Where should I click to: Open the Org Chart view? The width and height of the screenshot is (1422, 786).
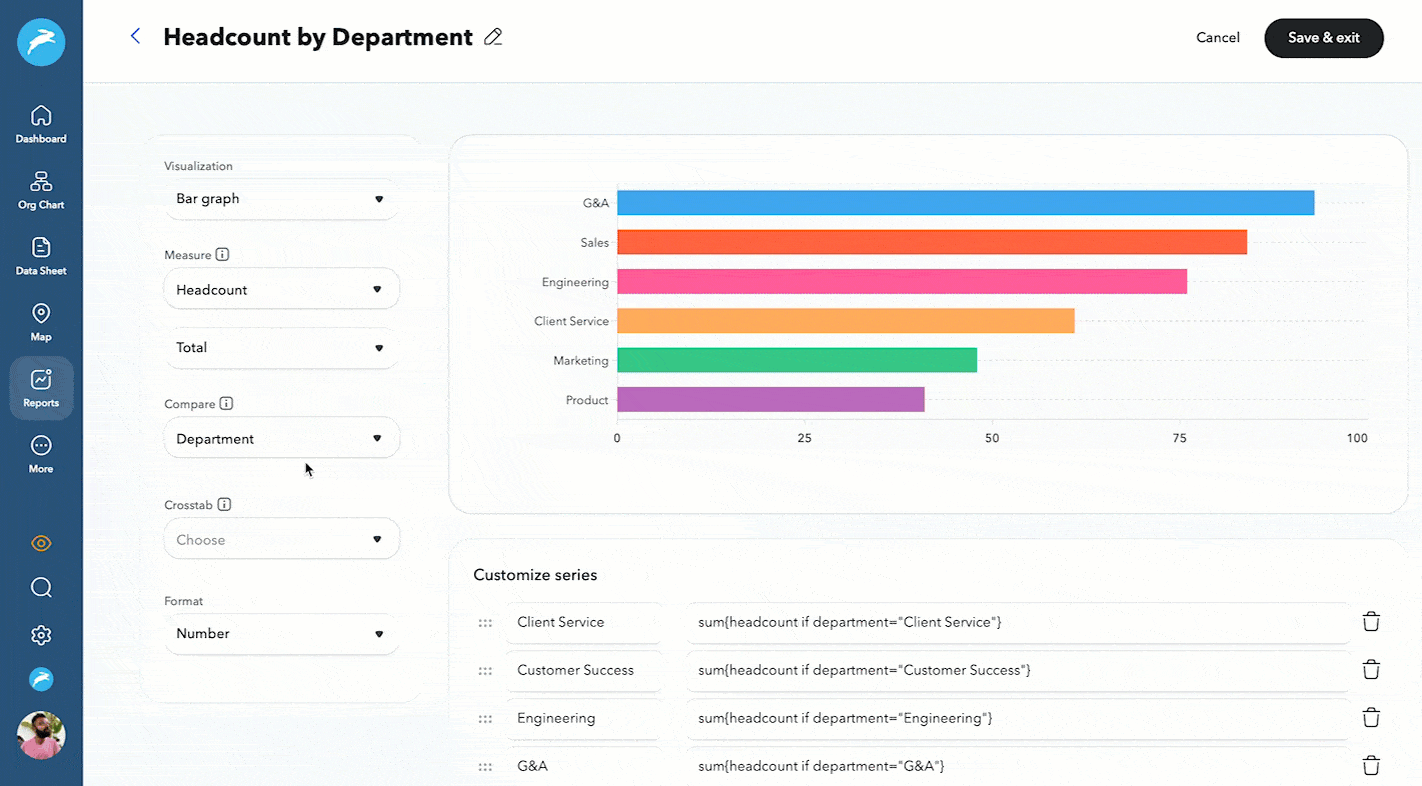click(x=40, y=189)
